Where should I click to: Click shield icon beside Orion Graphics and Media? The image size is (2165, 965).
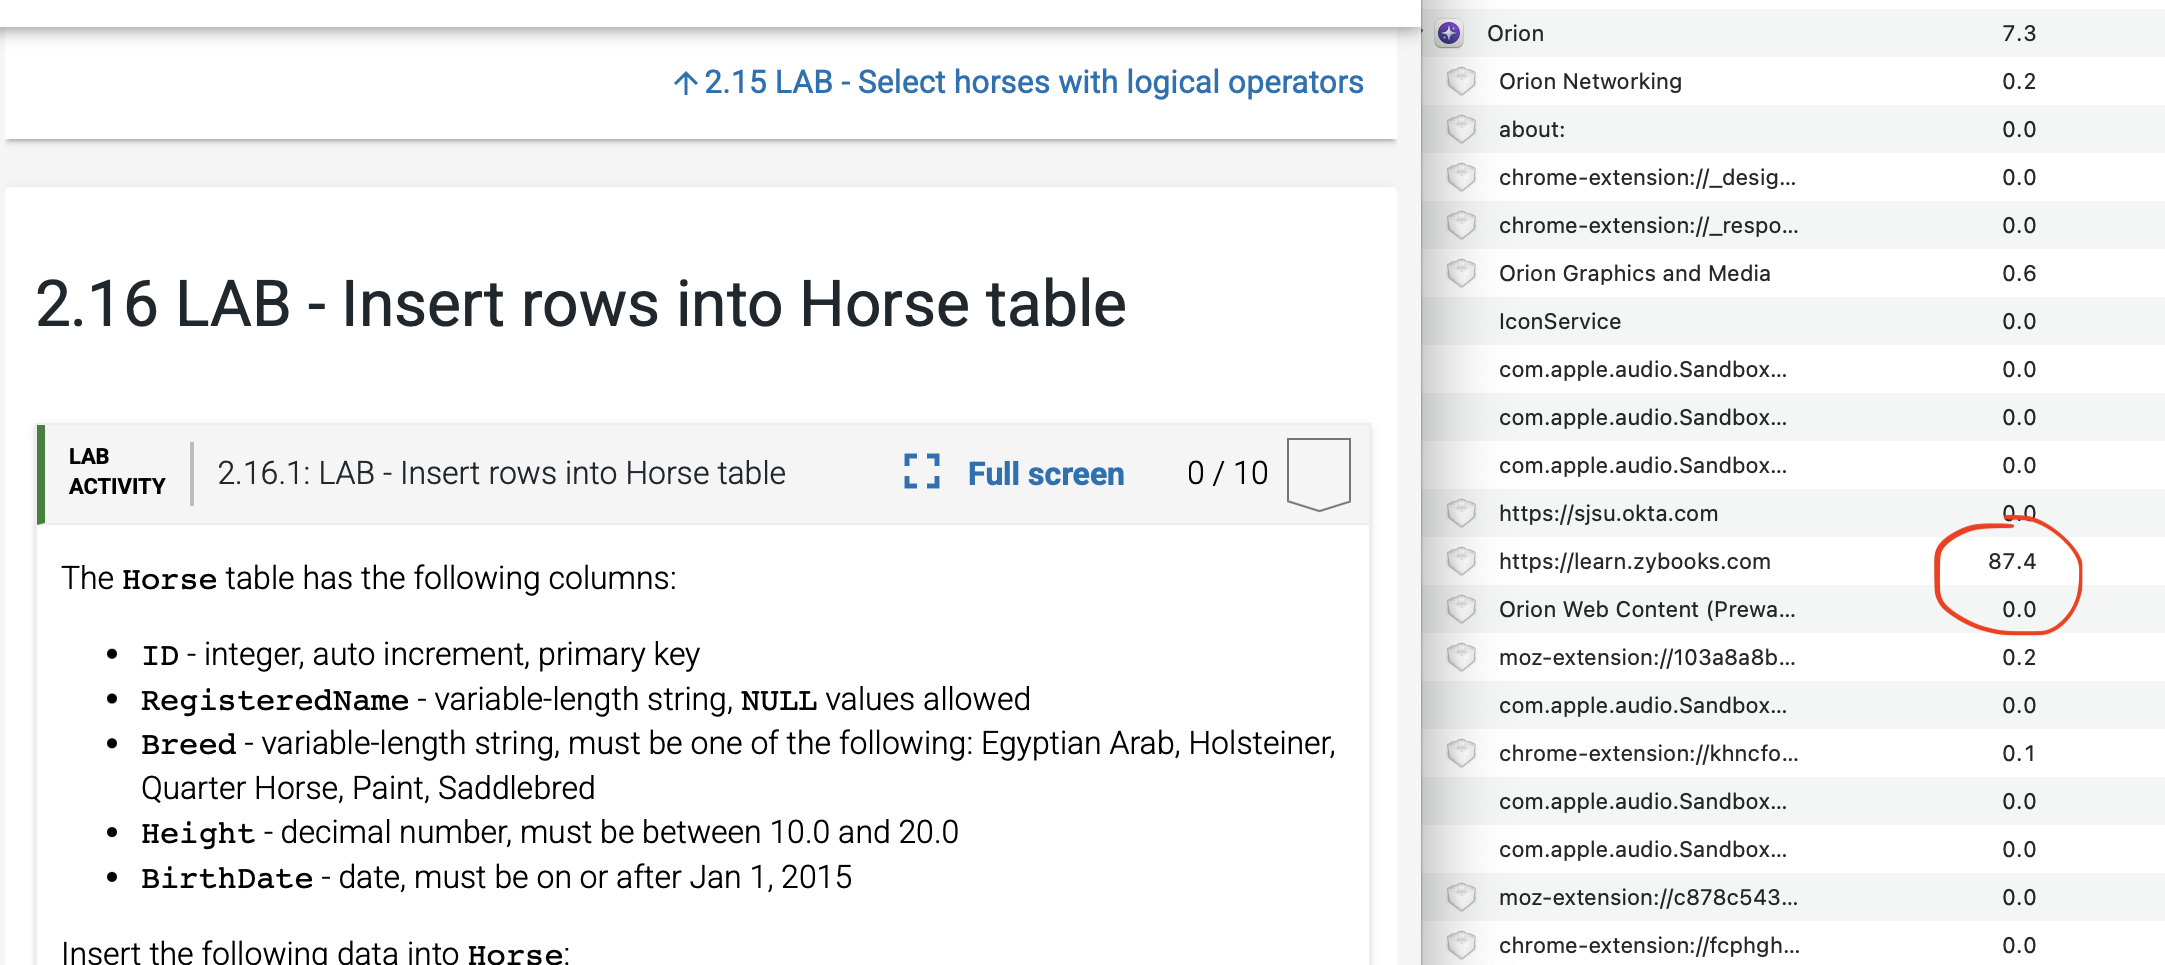point(1461,273)
